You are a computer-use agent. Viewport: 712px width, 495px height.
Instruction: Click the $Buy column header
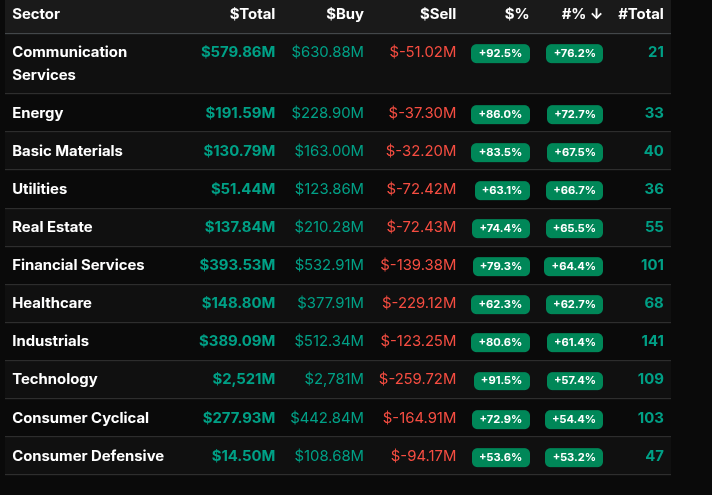coord(344,14)
